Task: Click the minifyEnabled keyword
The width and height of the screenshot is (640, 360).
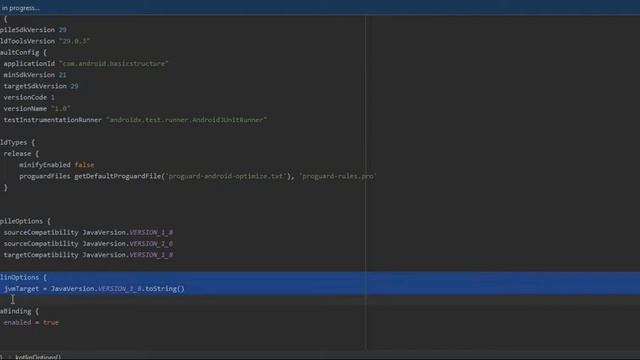Action: coord(44,165)
